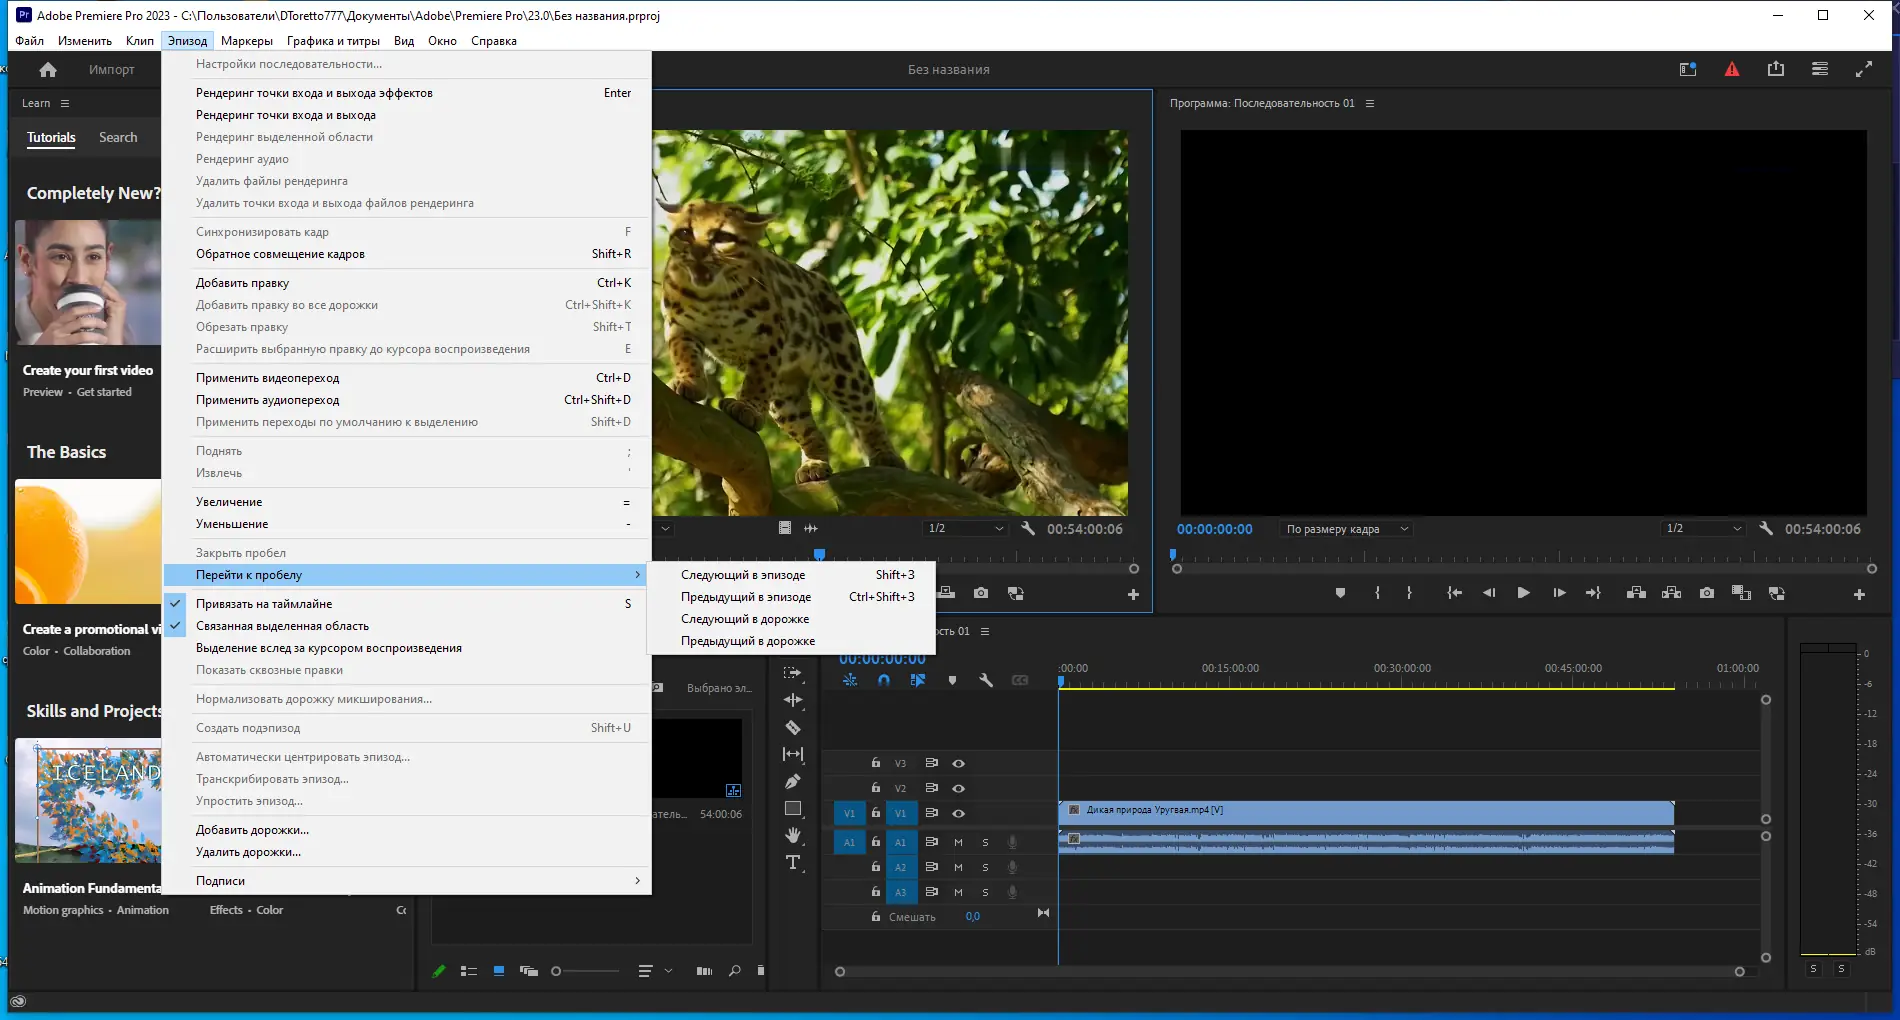
Task: Choose 'Следующий в эпизоде' submenu item
Action: click(743, 575)
